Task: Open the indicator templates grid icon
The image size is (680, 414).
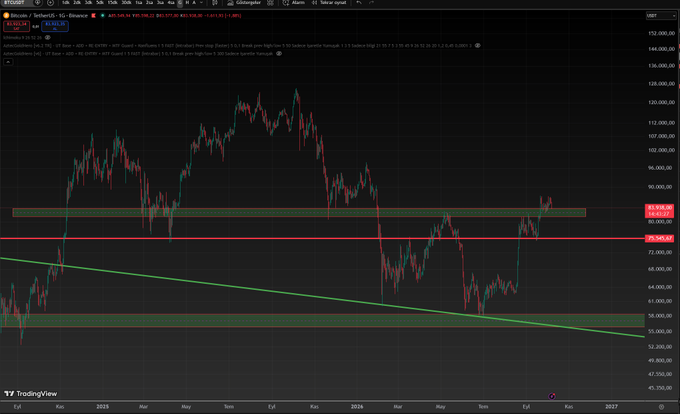Action: (270, 3)
